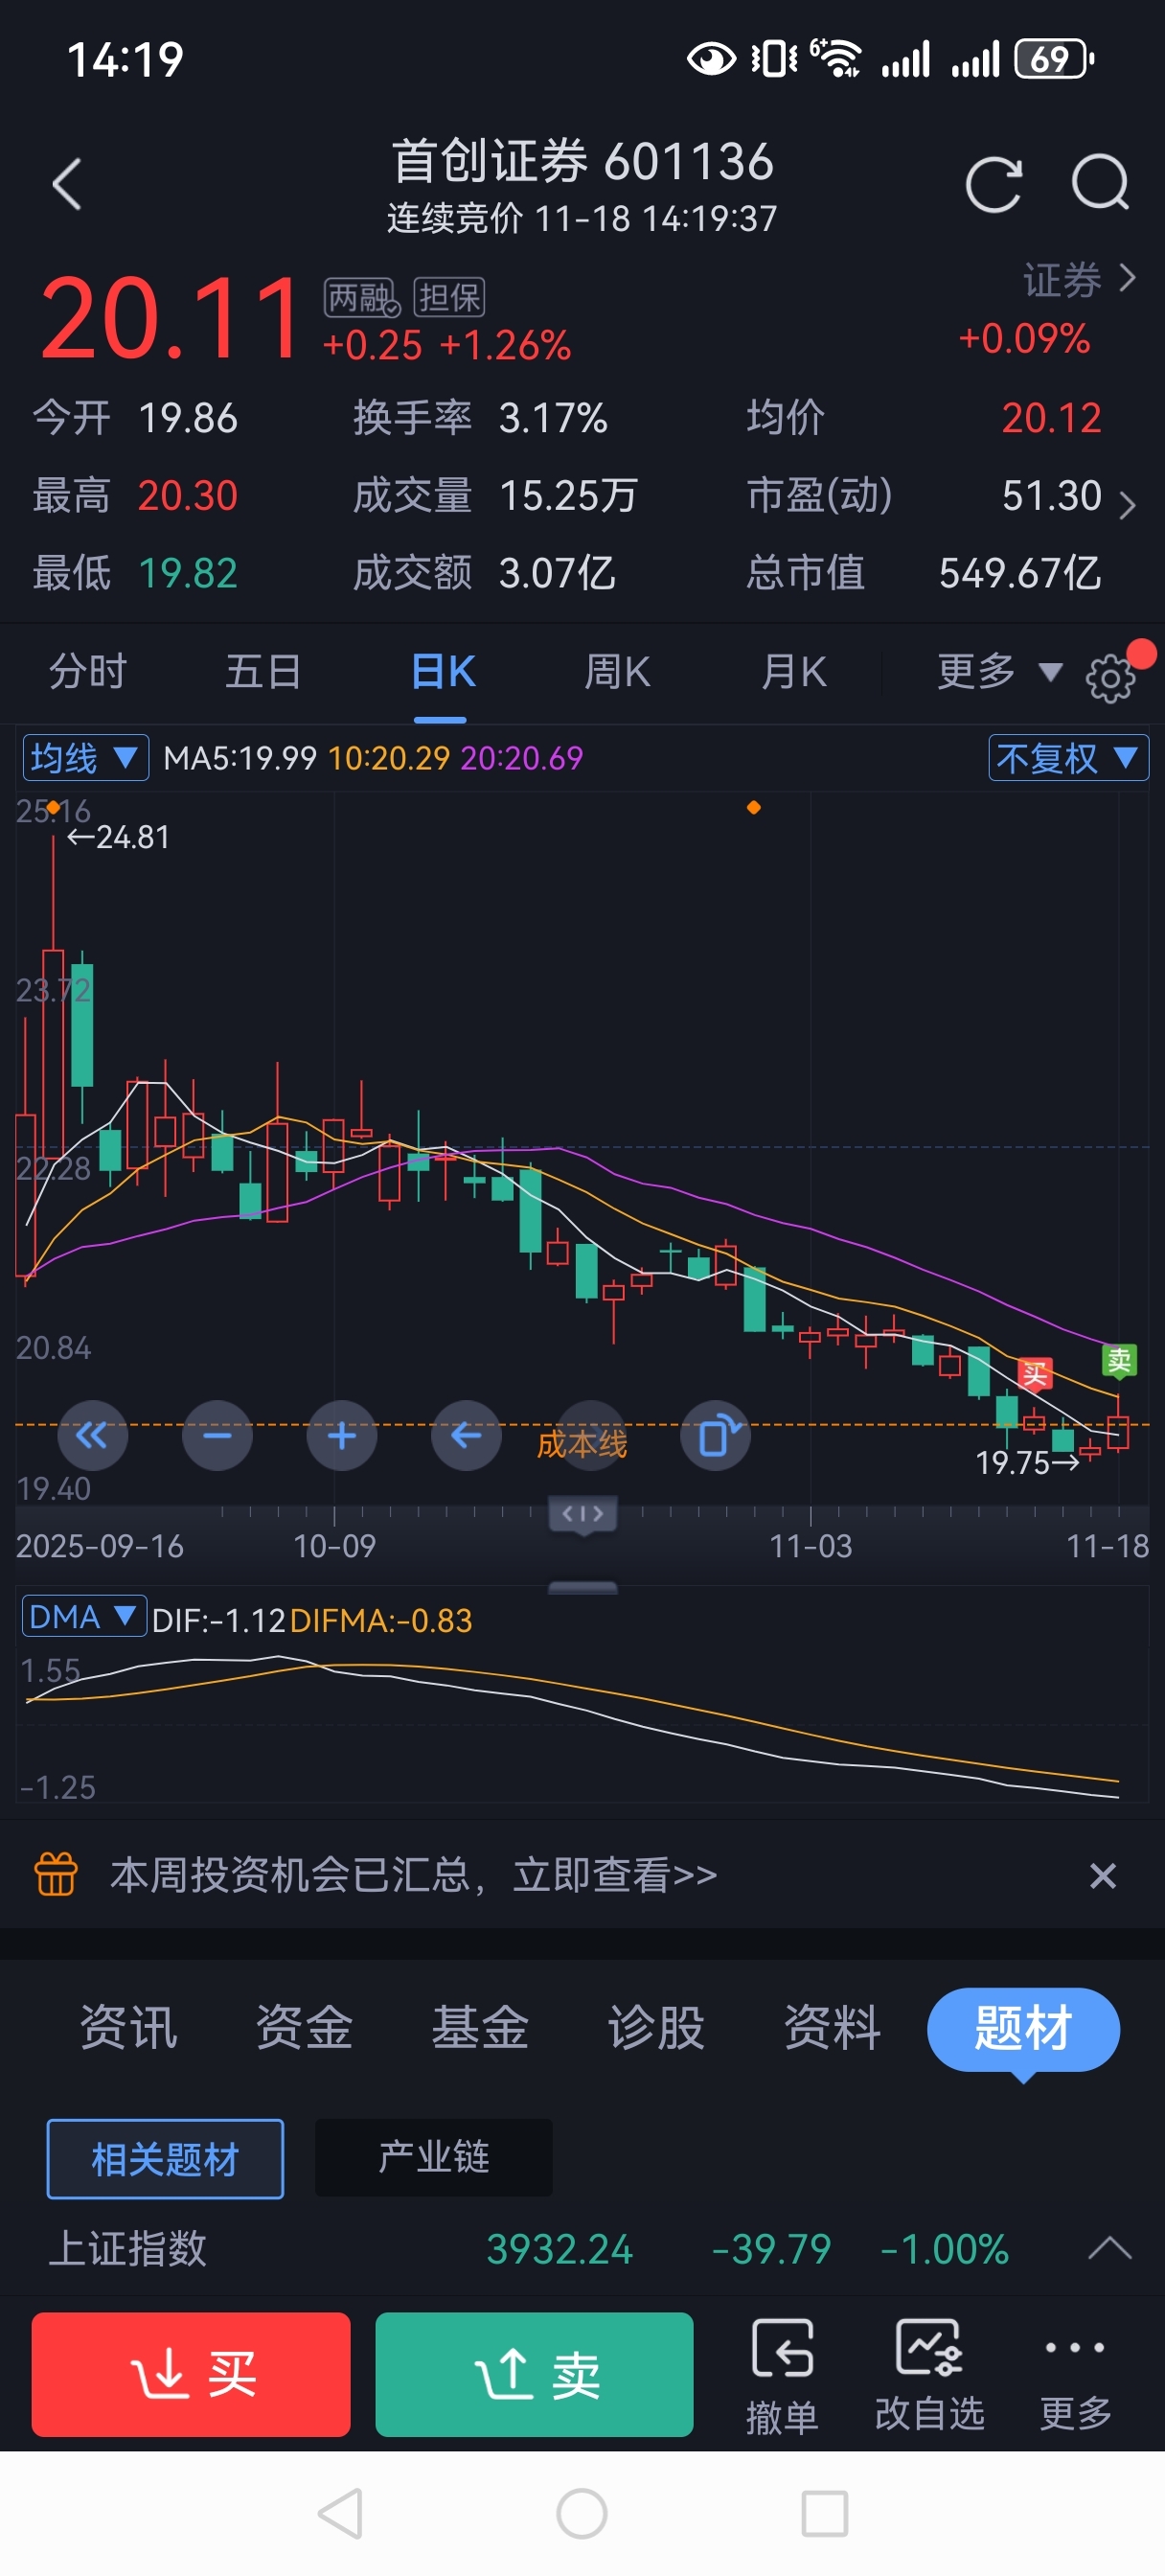Viewport: 1165px width, 2576px height.
Task: Switch to 五日 five-day tab
Action: (x=264, y=671)
